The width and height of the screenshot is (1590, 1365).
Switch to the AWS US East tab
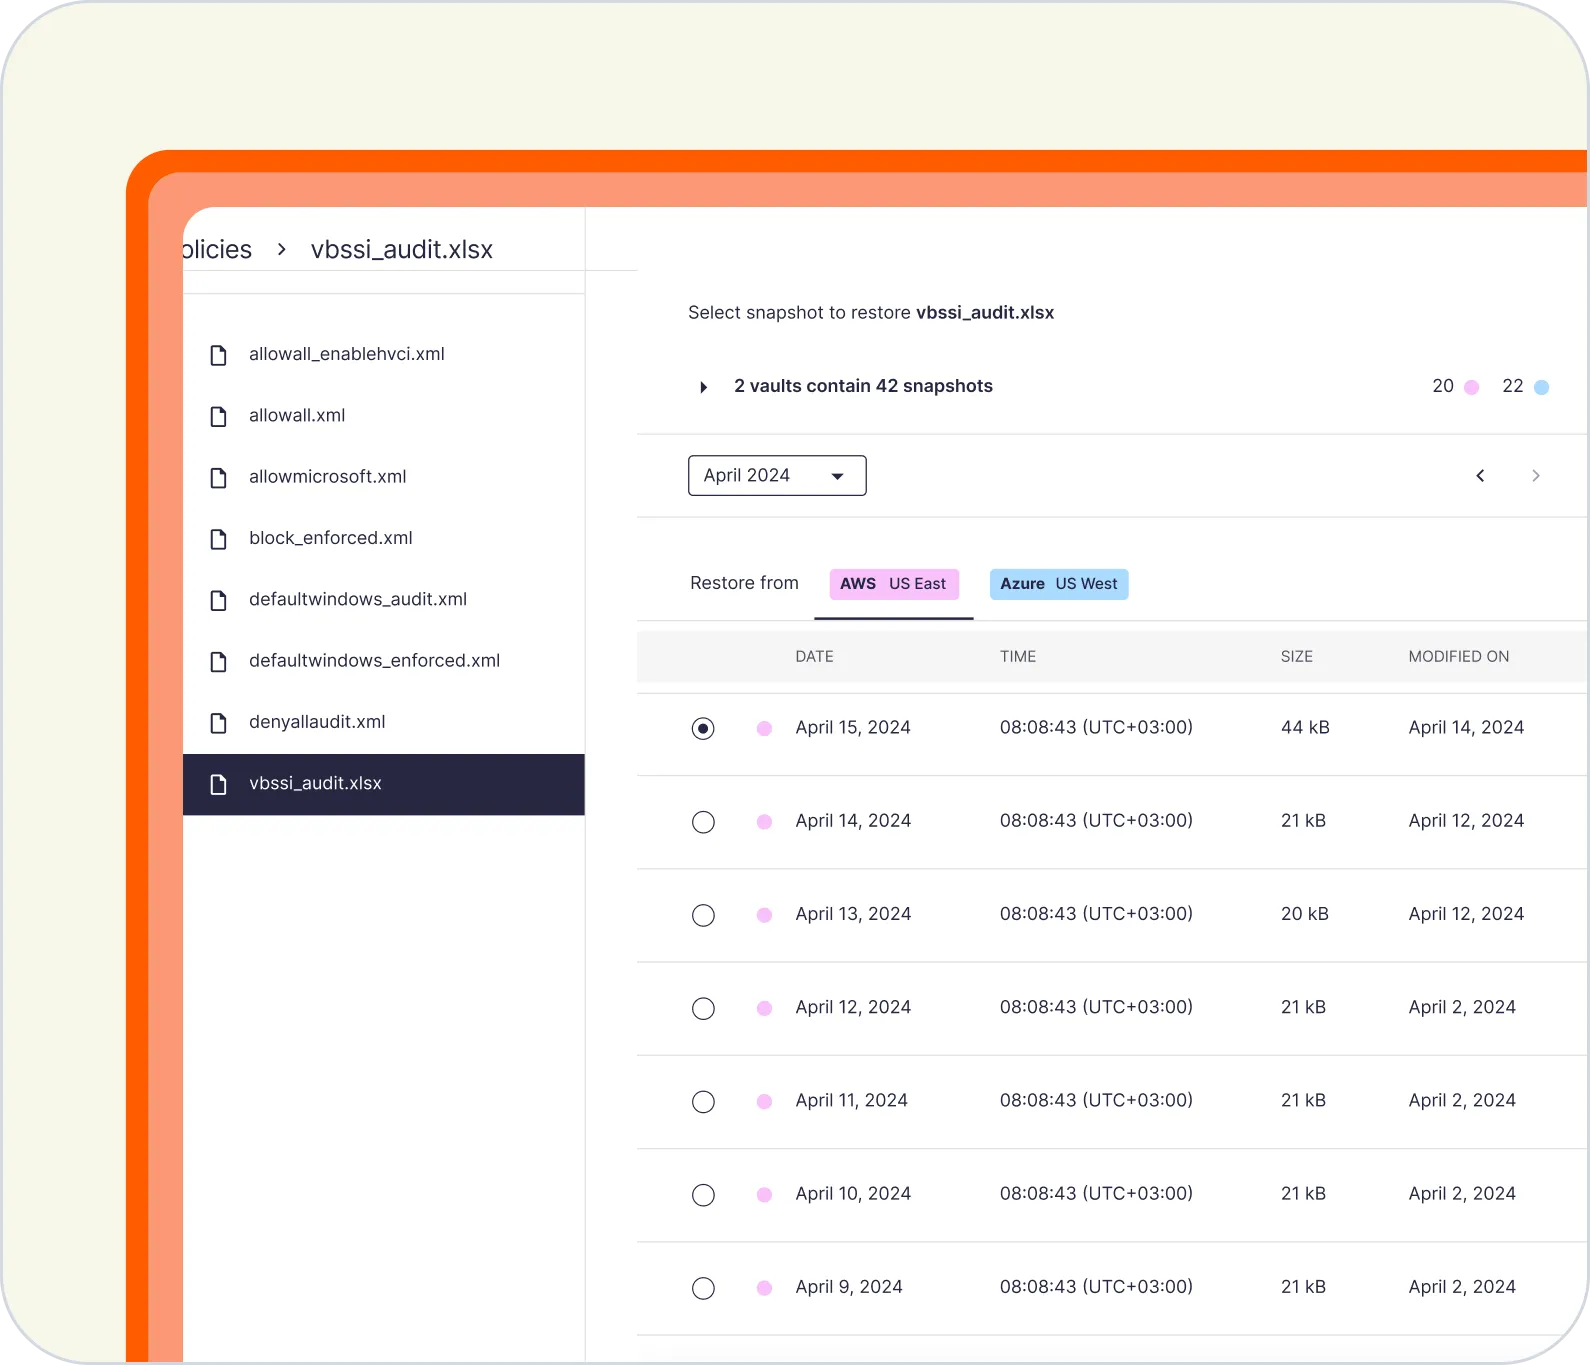(x=894, y=584)
